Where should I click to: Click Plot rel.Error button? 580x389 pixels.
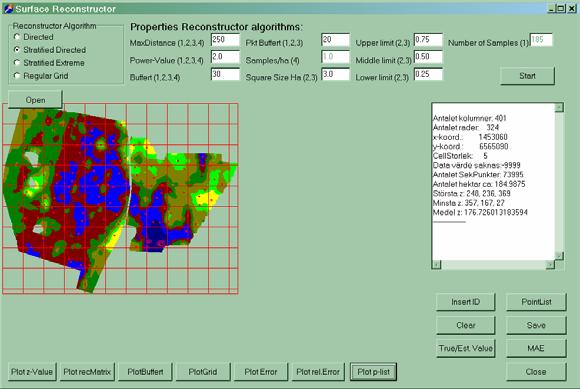pos(318,372)
